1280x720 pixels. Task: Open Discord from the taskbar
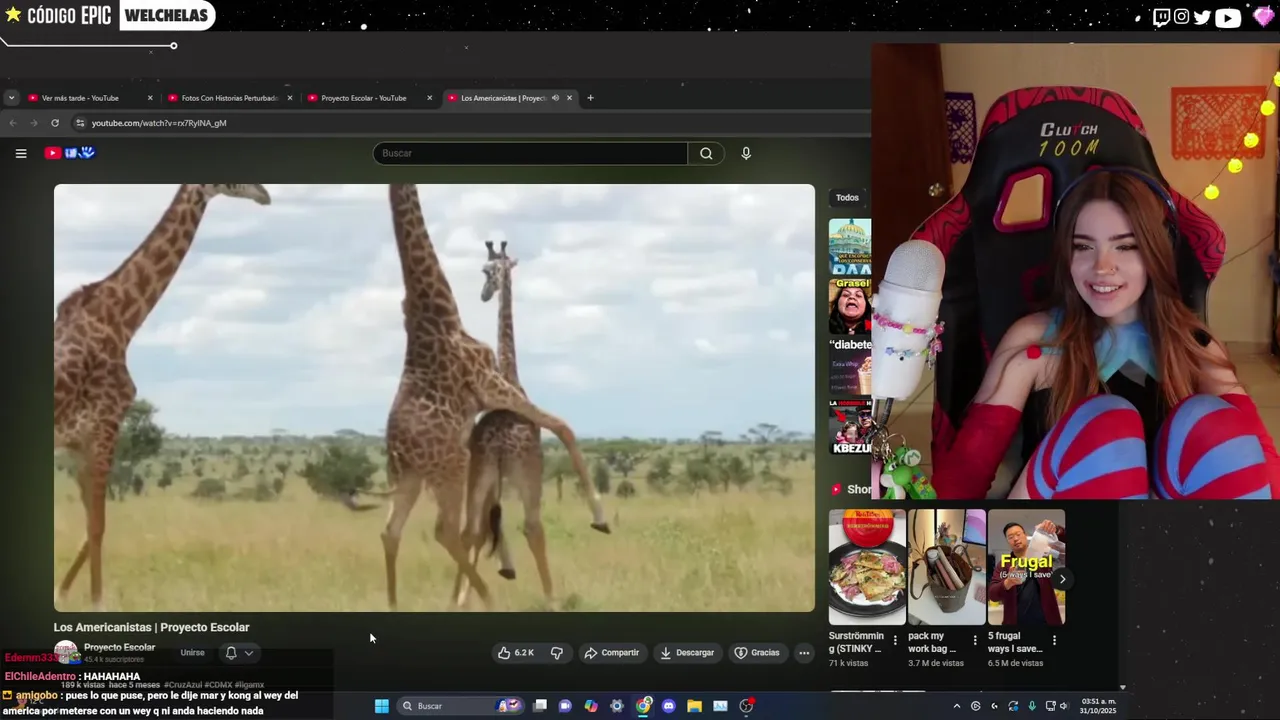669,706
